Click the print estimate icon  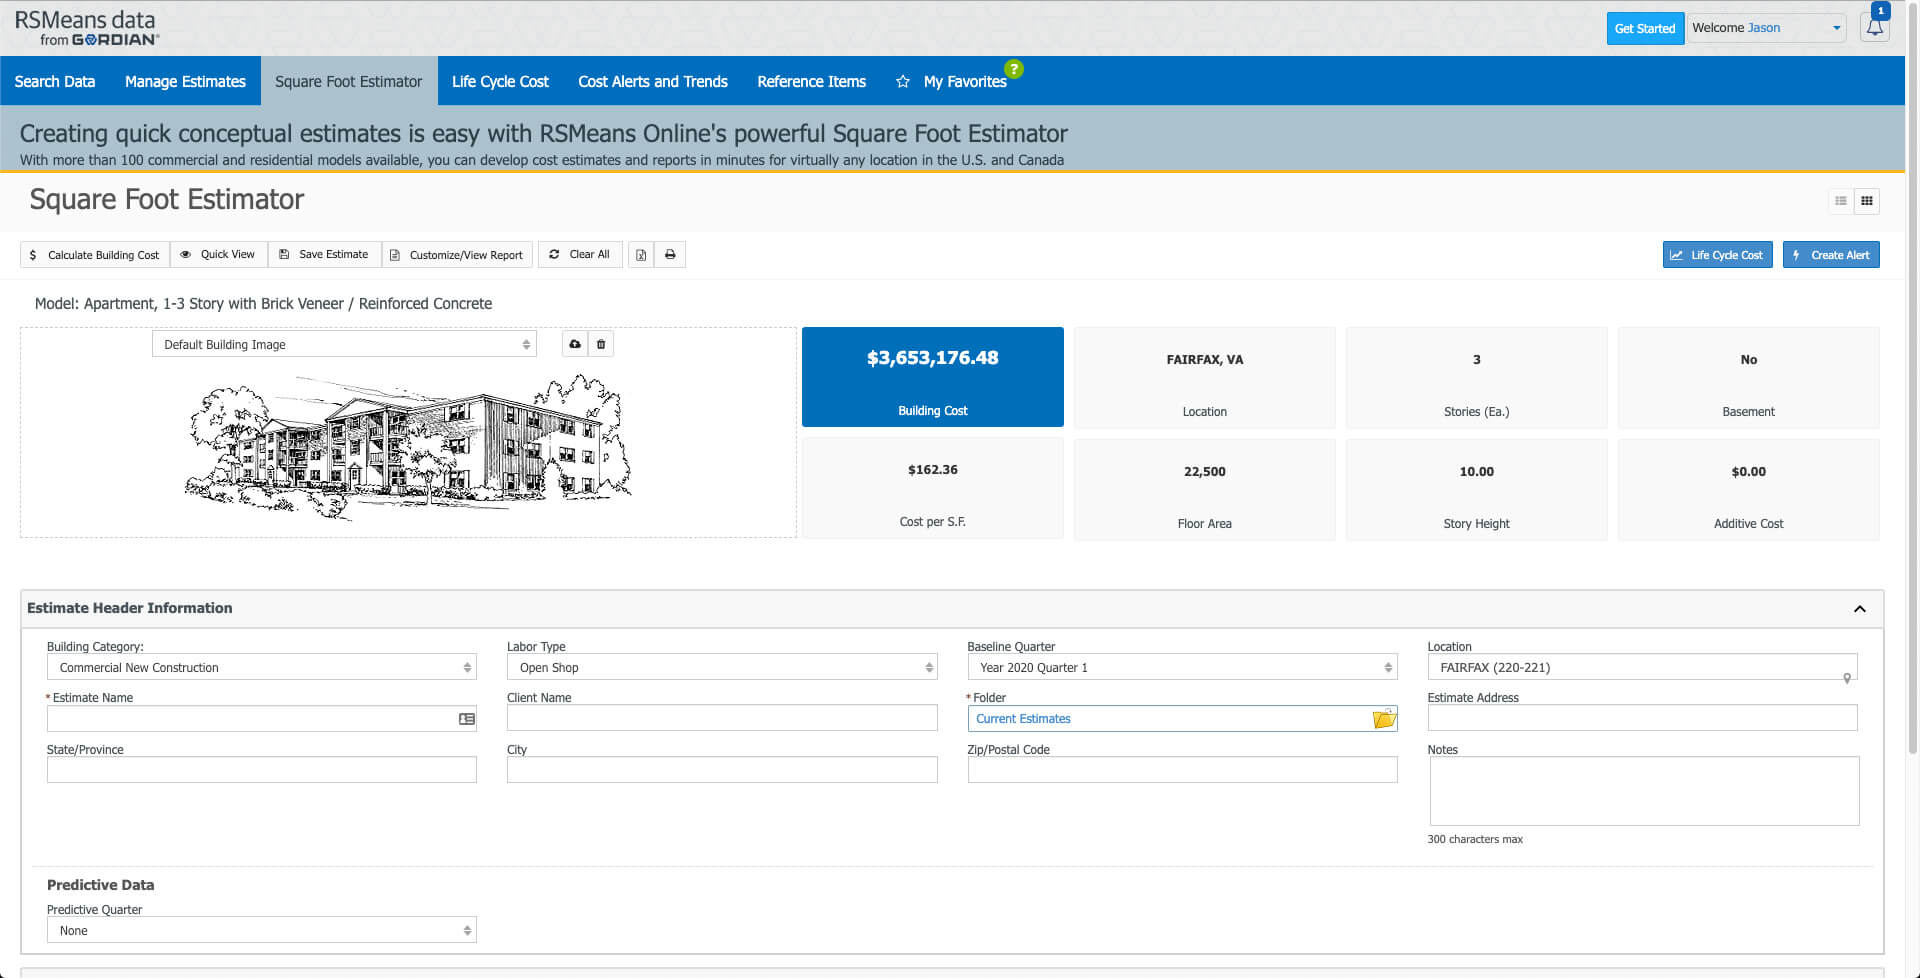670,255
